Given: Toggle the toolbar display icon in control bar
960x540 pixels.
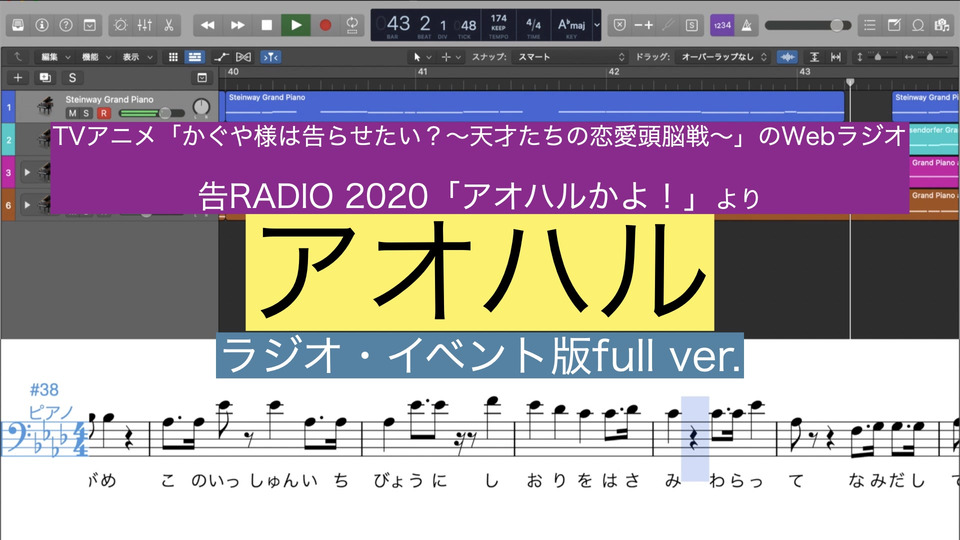Looking at the screenshot, I should 89,25.
